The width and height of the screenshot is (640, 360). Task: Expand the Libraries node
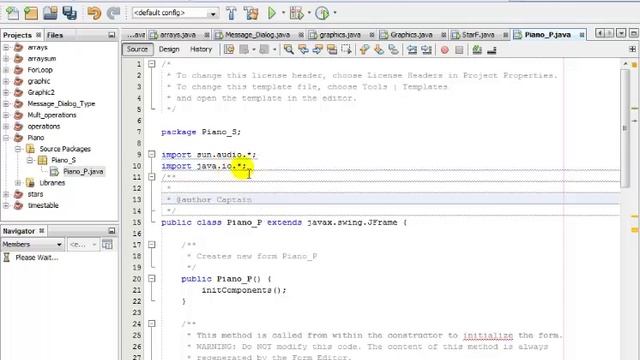pyautogui.click(x=18, y=183)
